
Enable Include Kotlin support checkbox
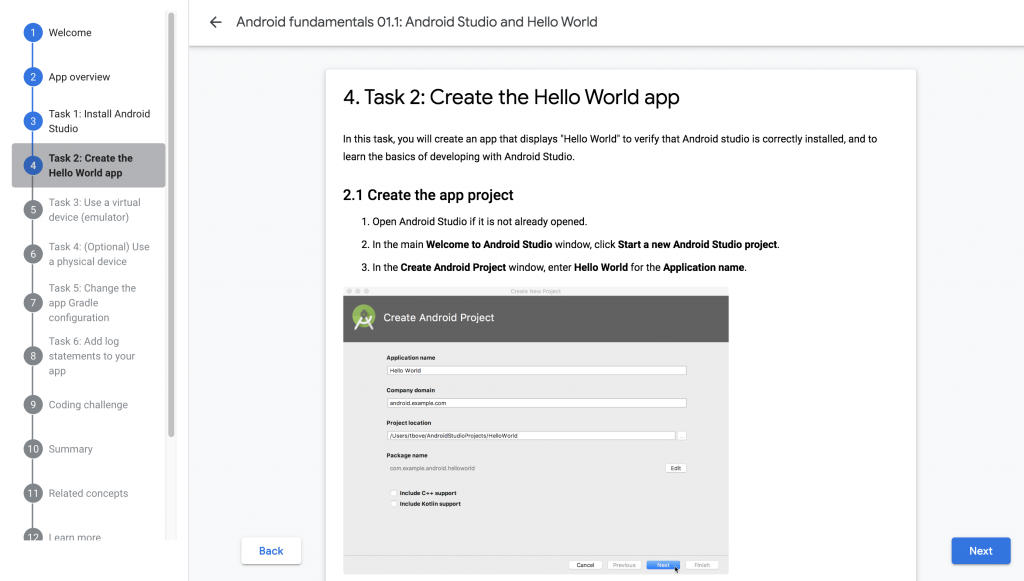pos(394,504)
